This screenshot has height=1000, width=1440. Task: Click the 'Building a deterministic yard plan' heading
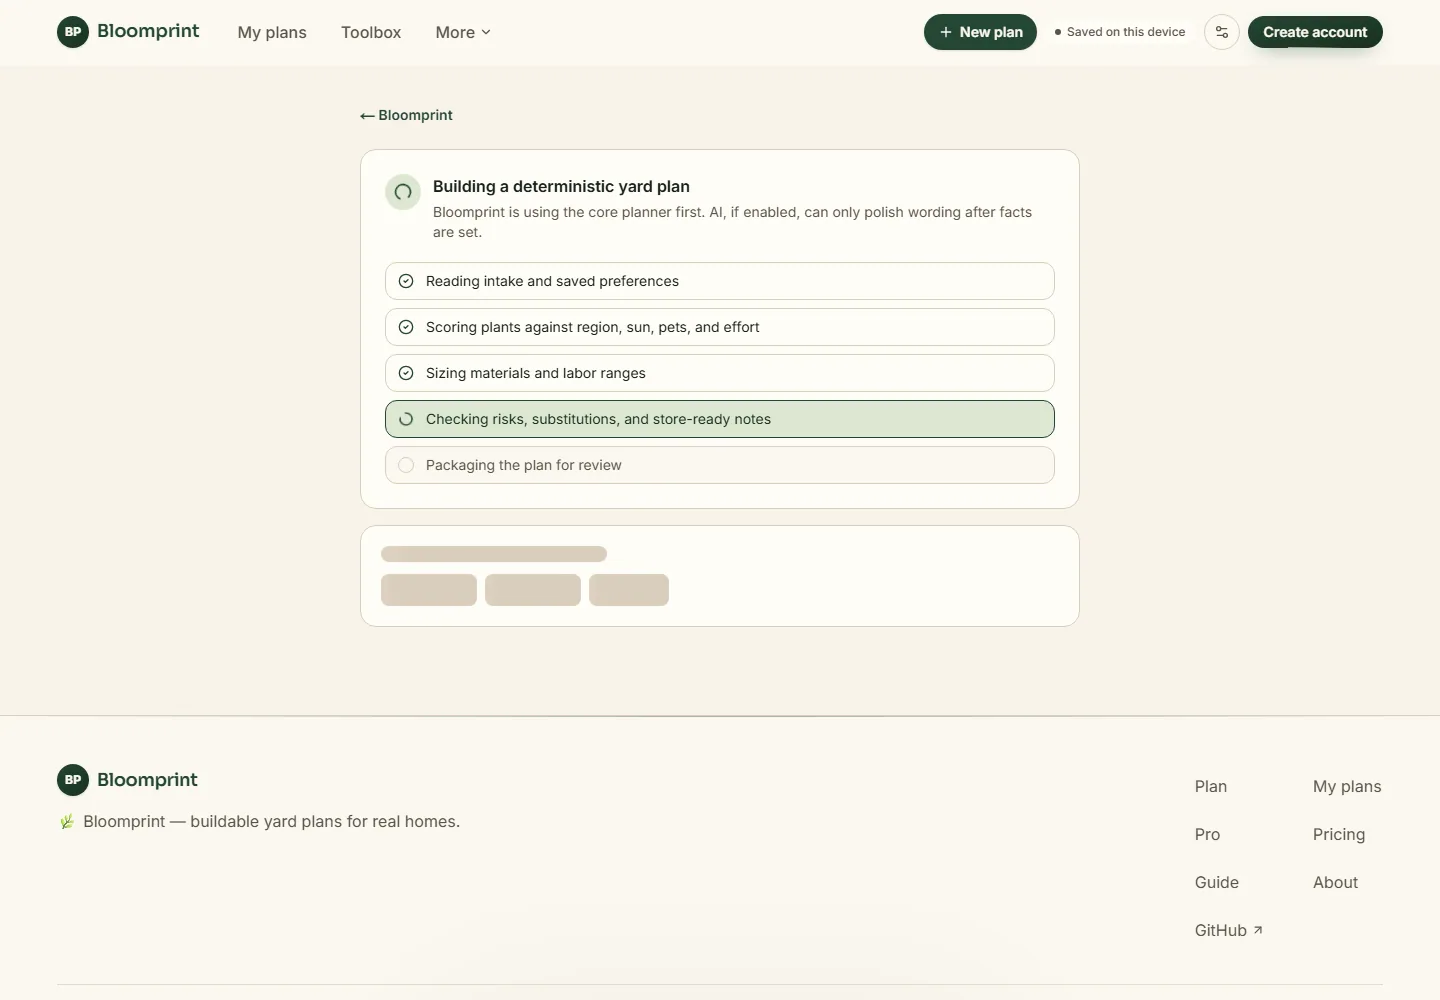point(561,186)
